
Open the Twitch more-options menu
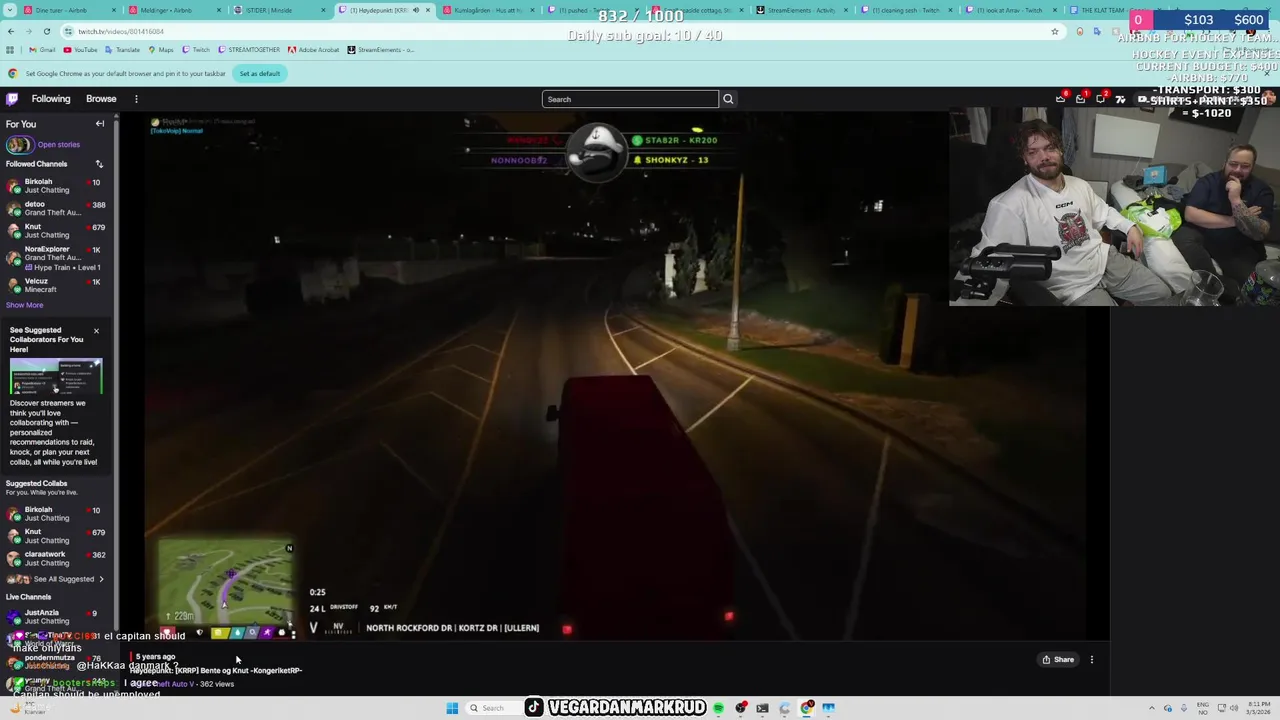click(x=136, y=99)
